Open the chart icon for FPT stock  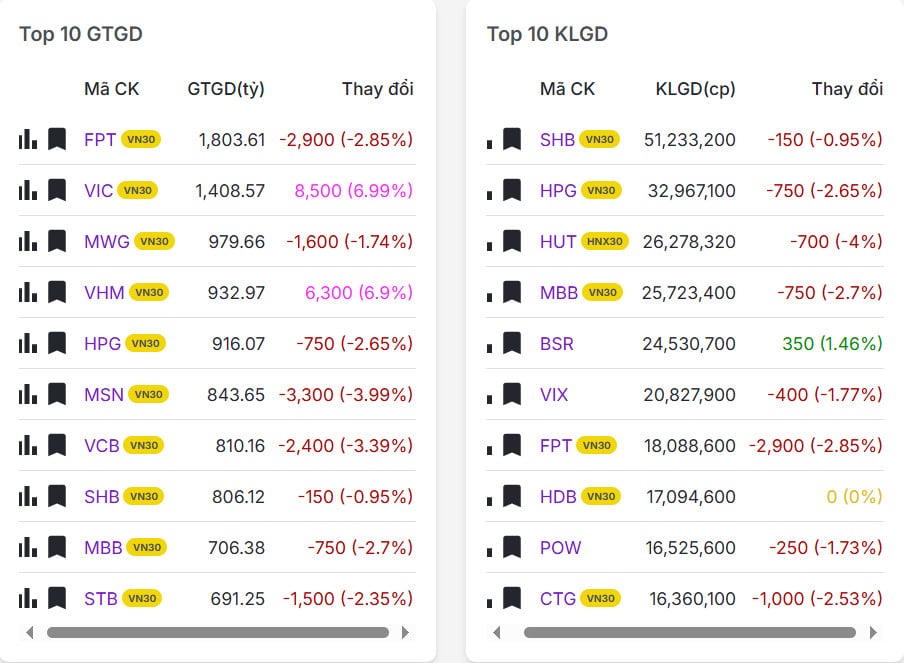pos(27,138)
